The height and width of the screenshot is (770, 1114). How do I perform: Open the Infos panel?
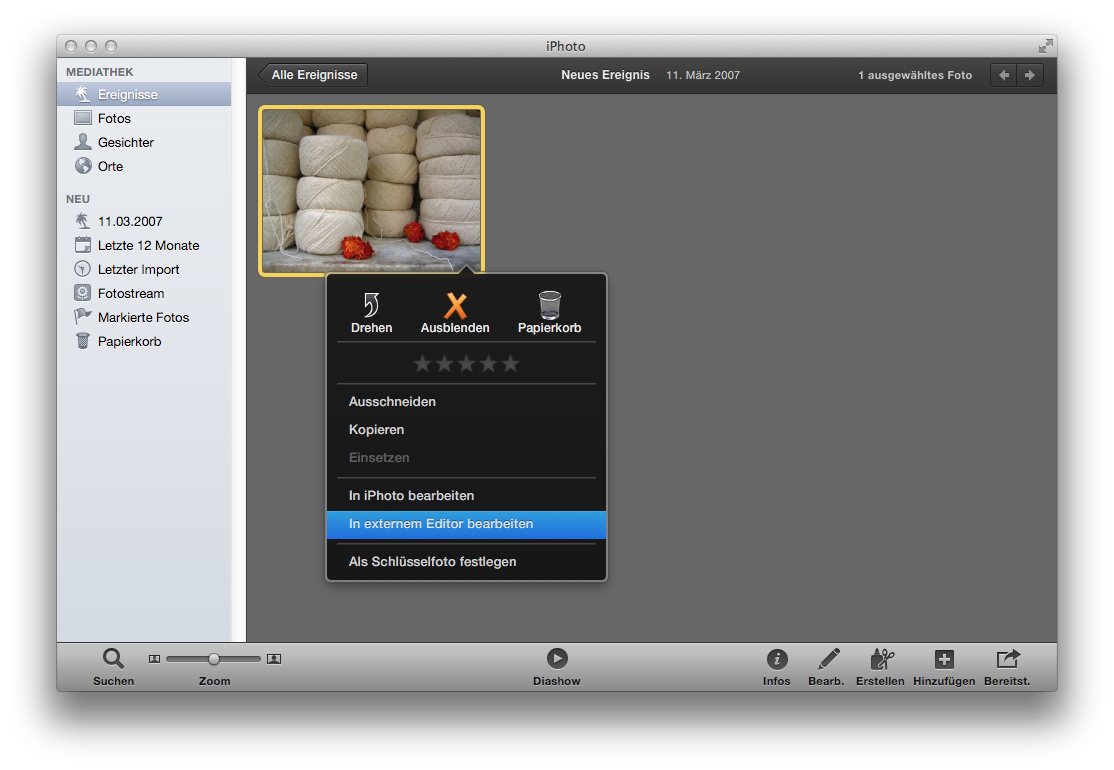point(776,659)
